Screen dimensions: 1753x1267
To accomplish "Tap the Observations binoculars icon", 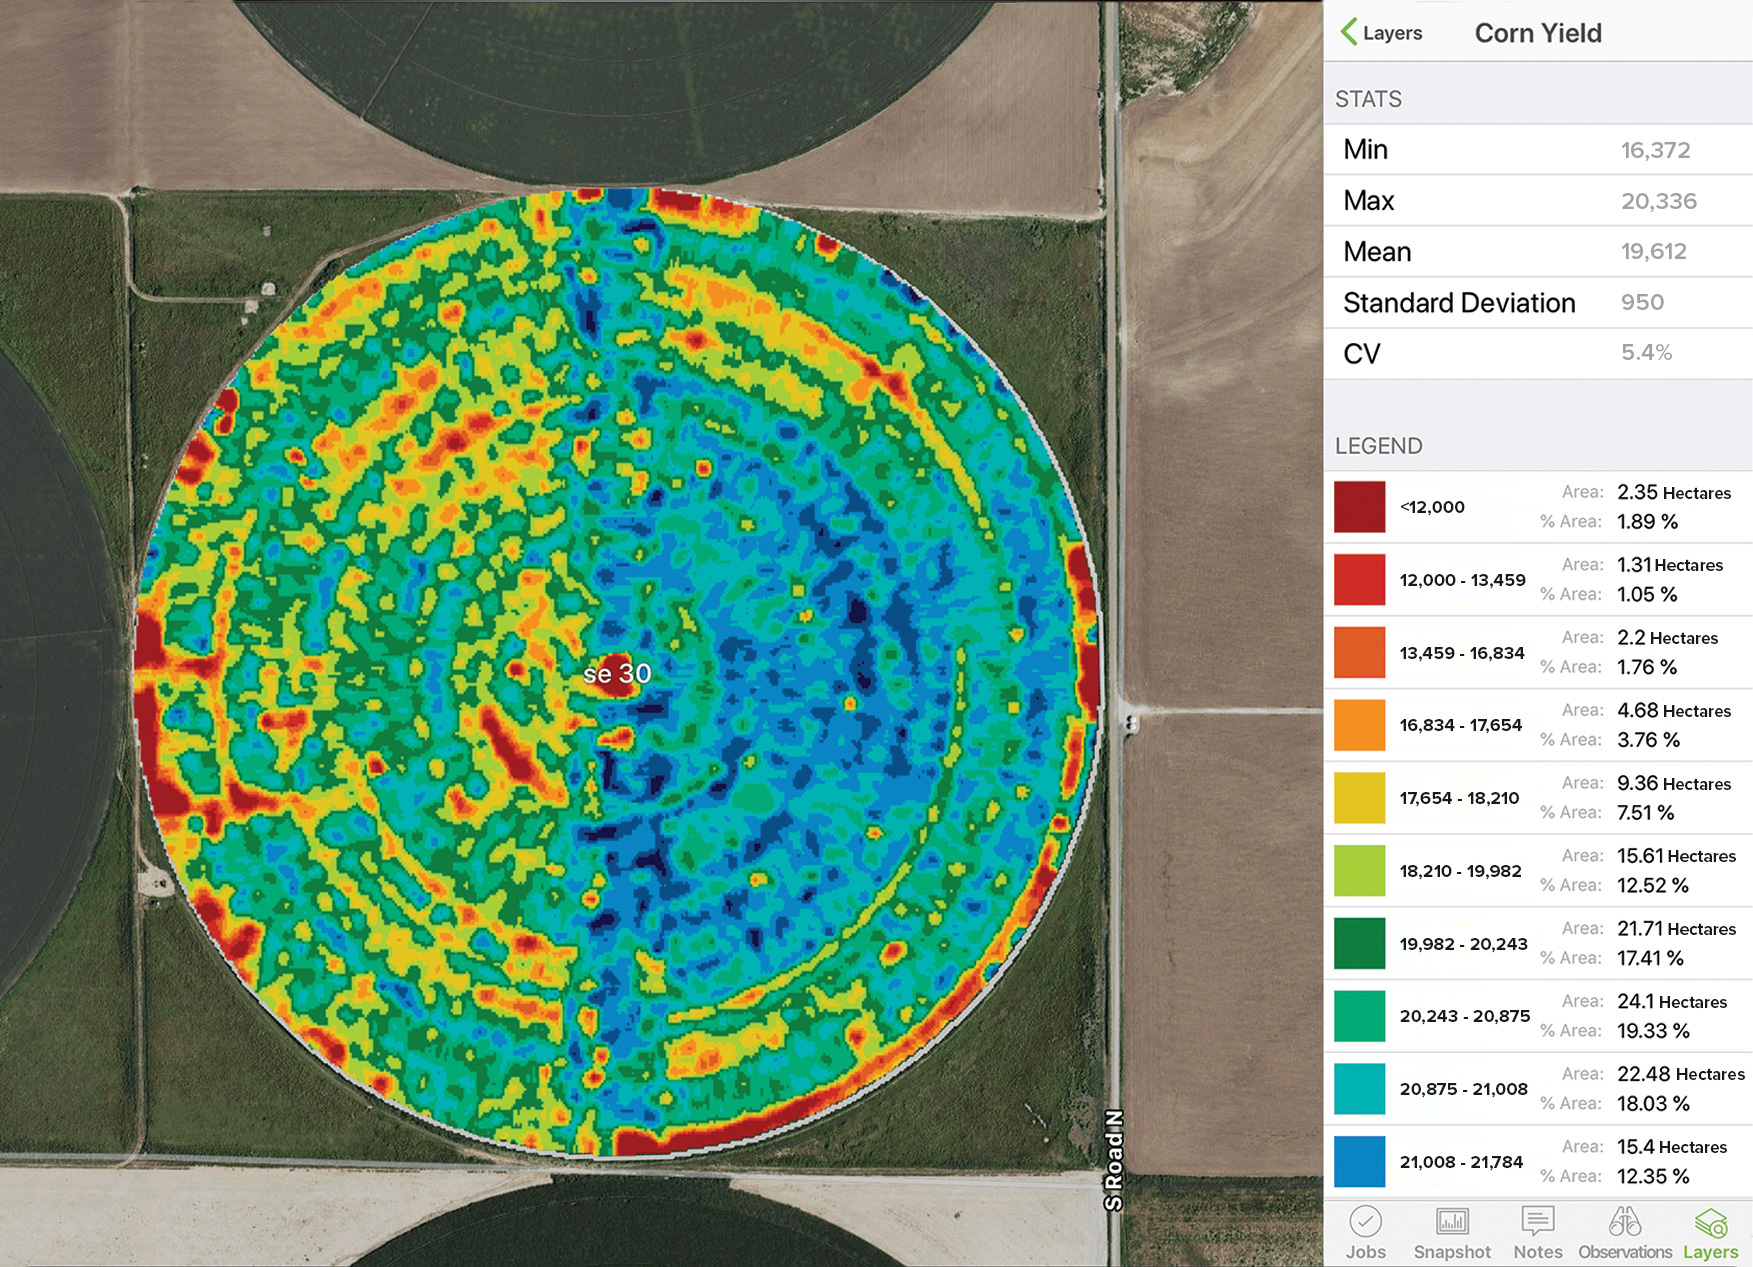I will click(1624, 1222).
